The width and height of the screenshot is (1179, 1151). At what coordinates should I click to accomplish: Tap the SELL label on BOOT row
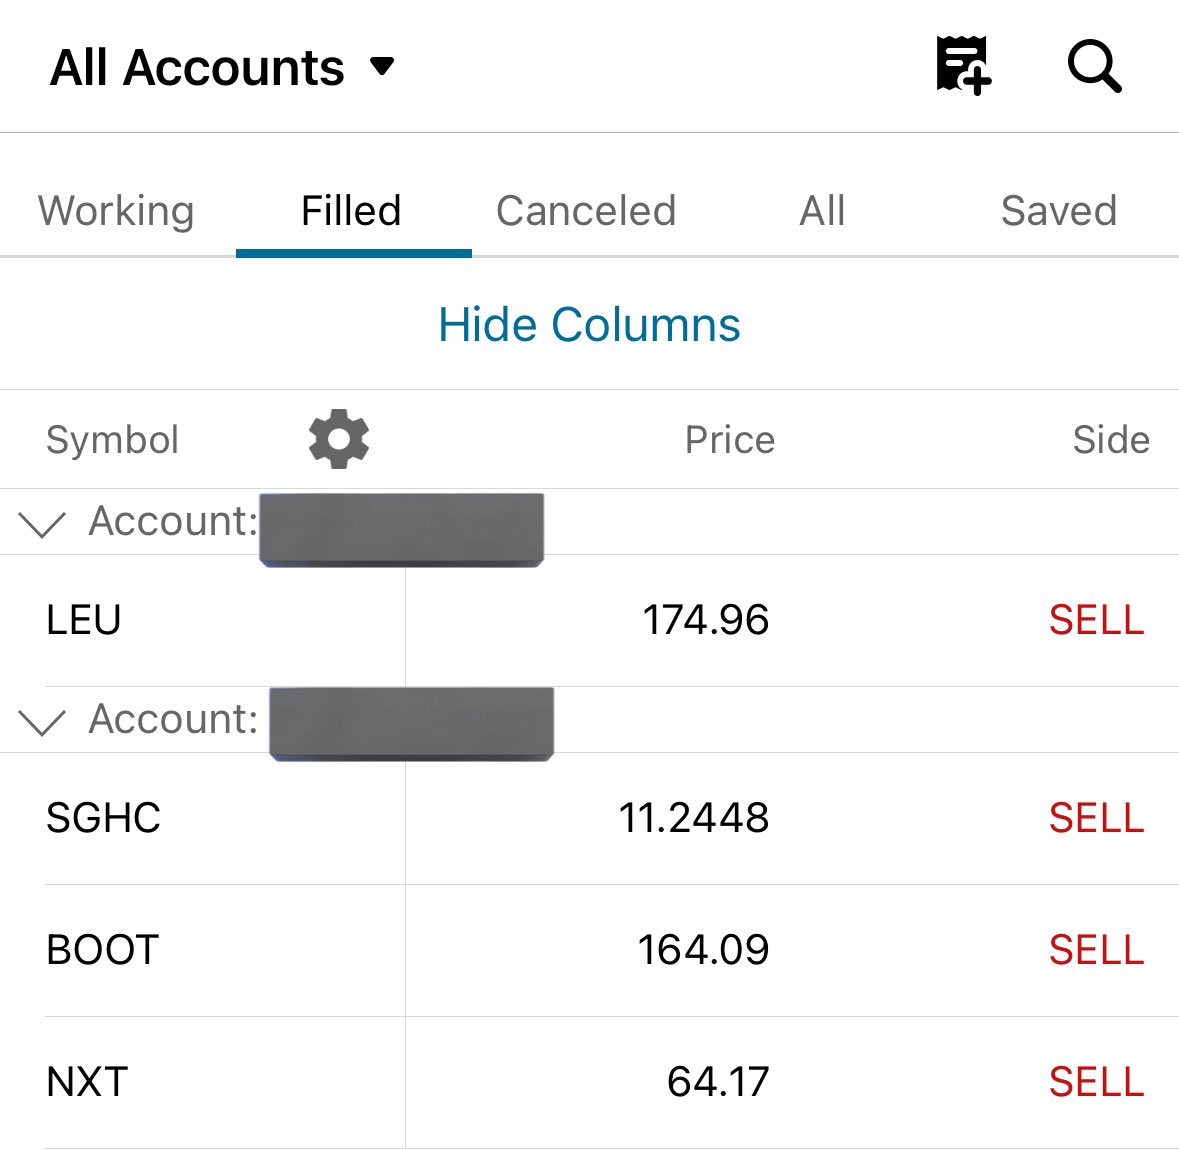(x=1096, y=950)
